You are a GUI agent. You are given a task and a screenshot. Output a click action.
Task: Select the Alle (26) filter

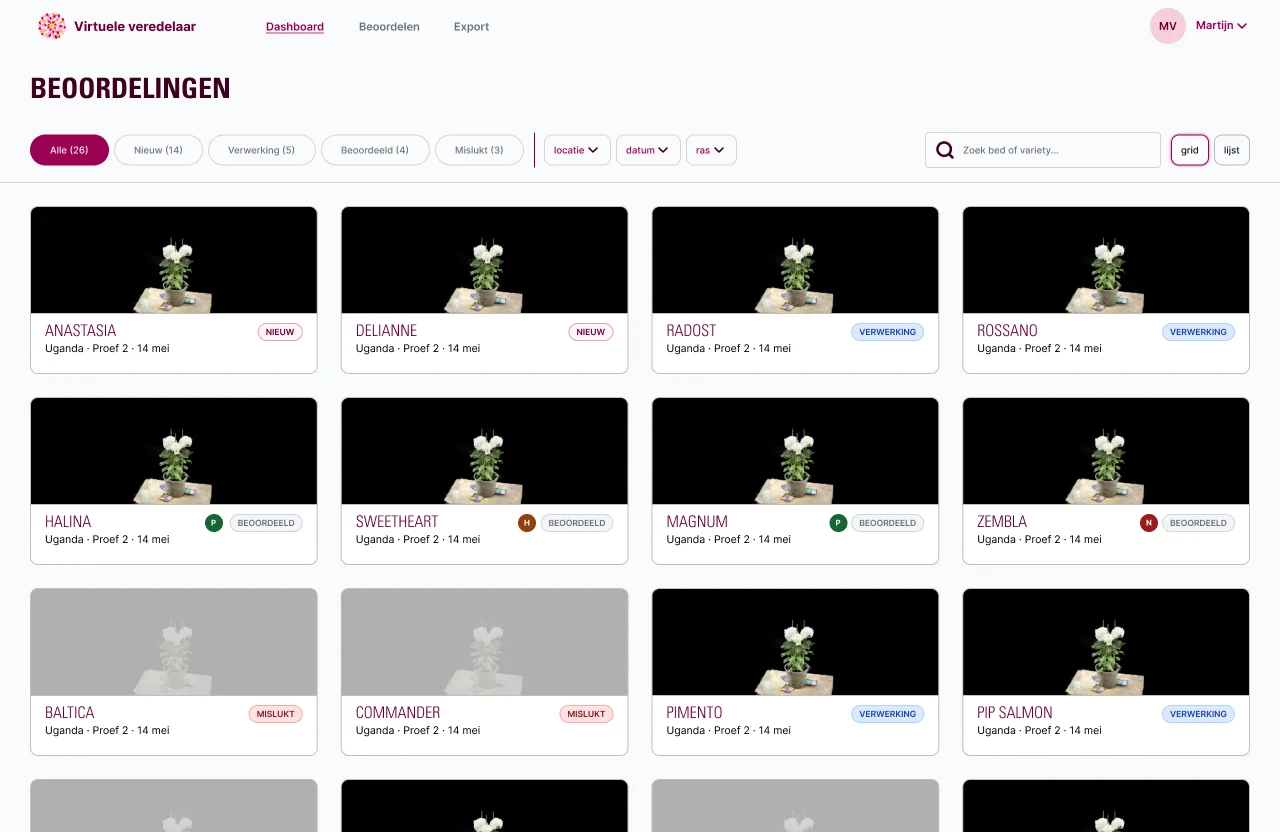(x=69, y=150)
